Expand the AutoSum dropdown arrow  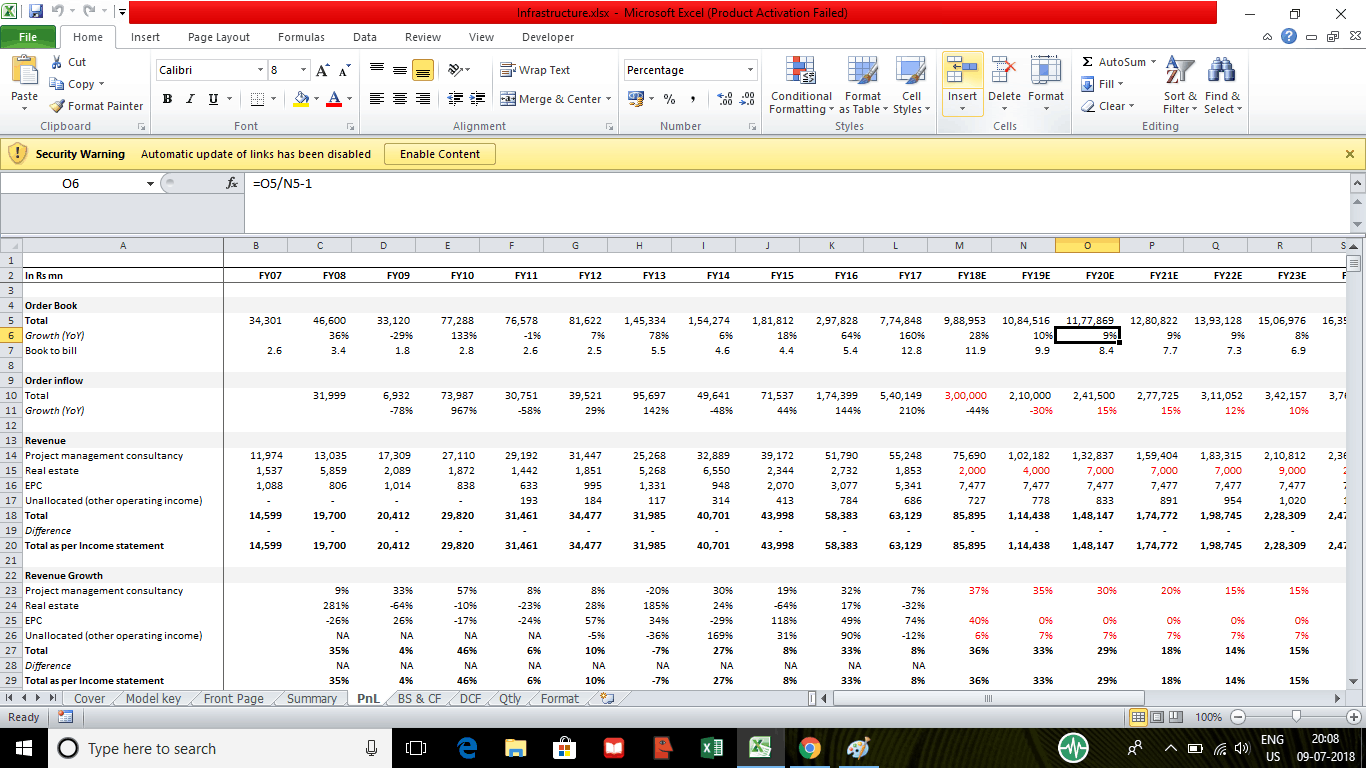(x=1153, y=62)
